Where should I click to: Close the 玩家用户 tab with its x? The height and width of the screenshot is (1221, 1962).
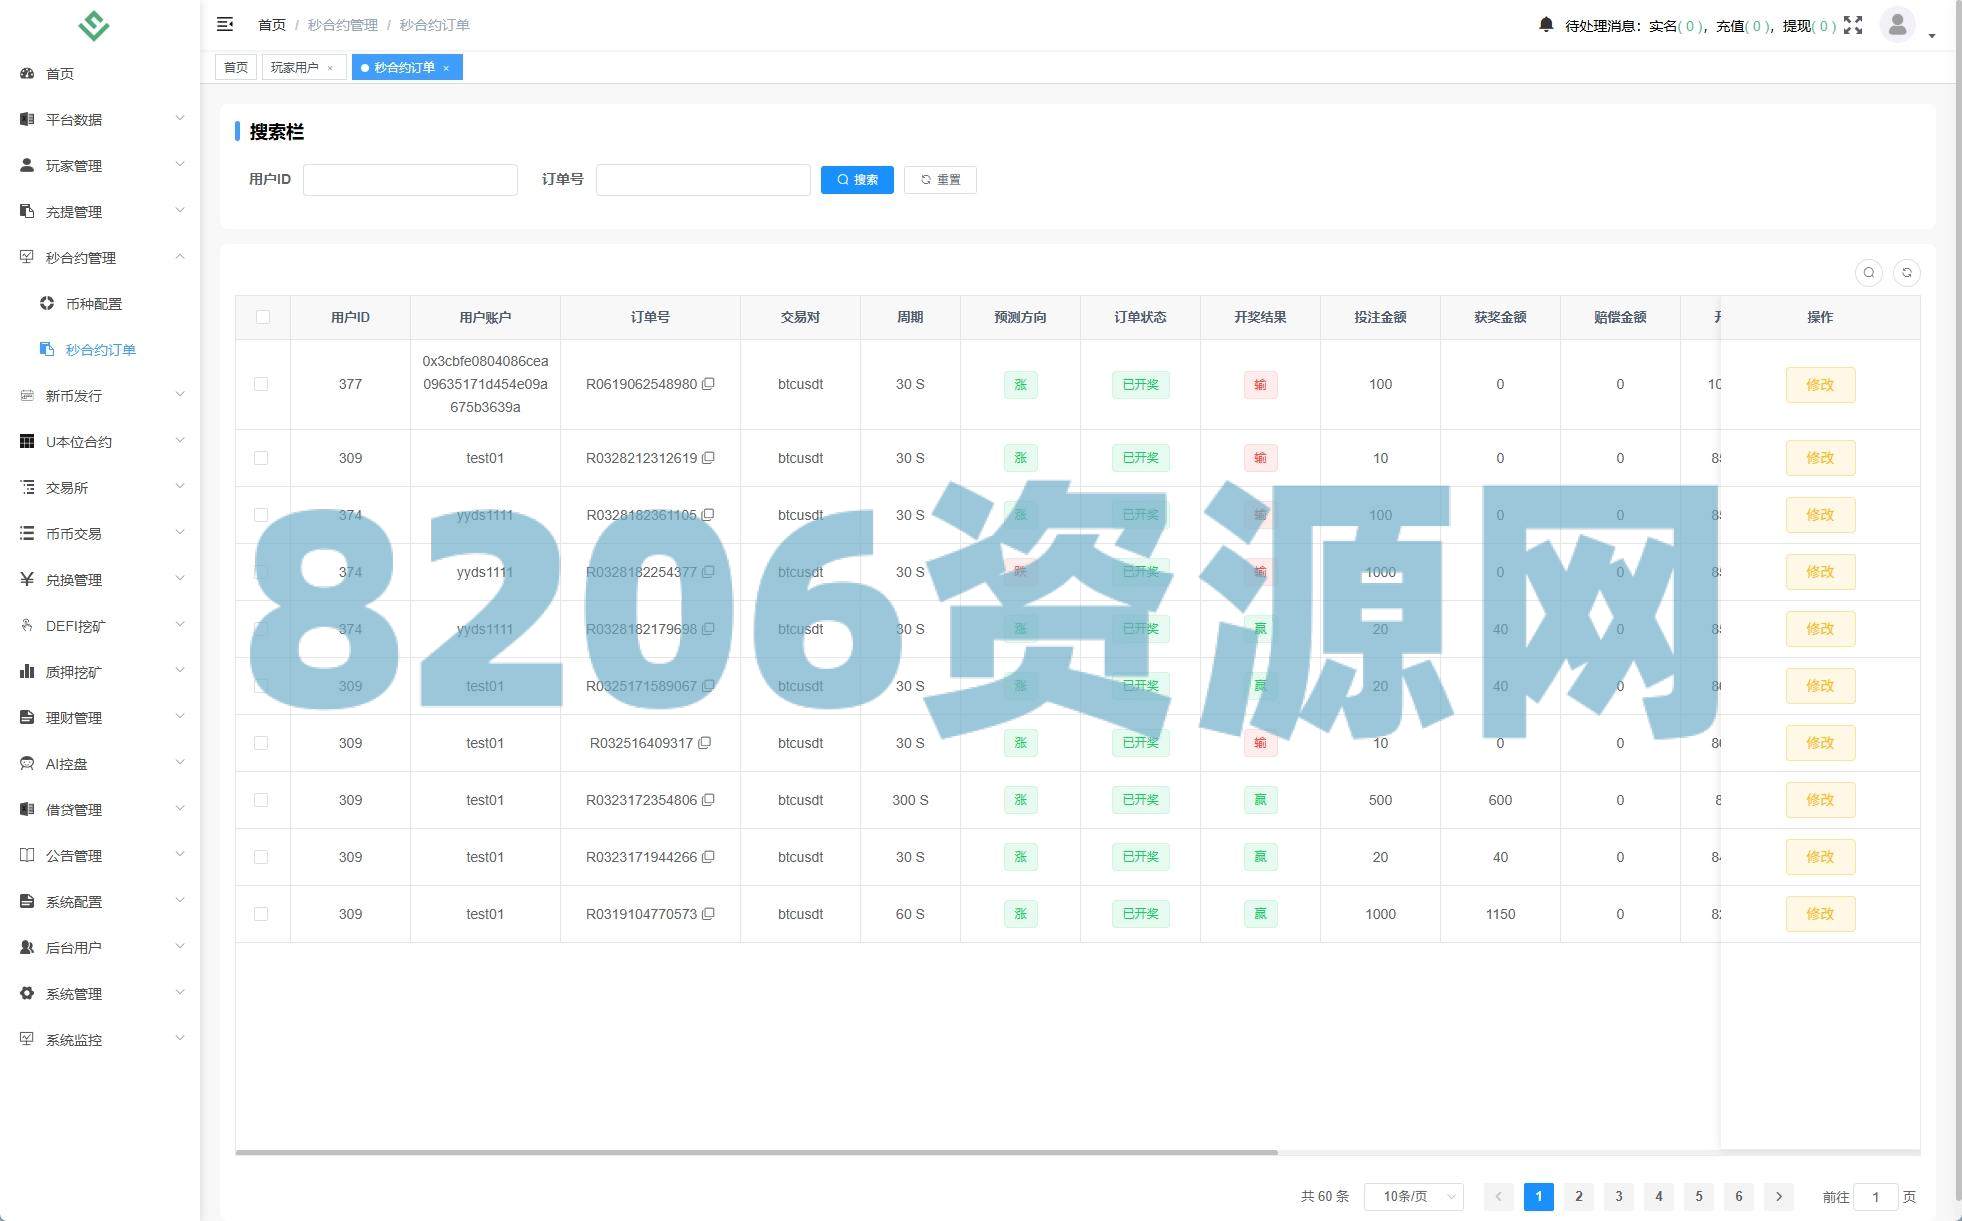pos(330,68)
